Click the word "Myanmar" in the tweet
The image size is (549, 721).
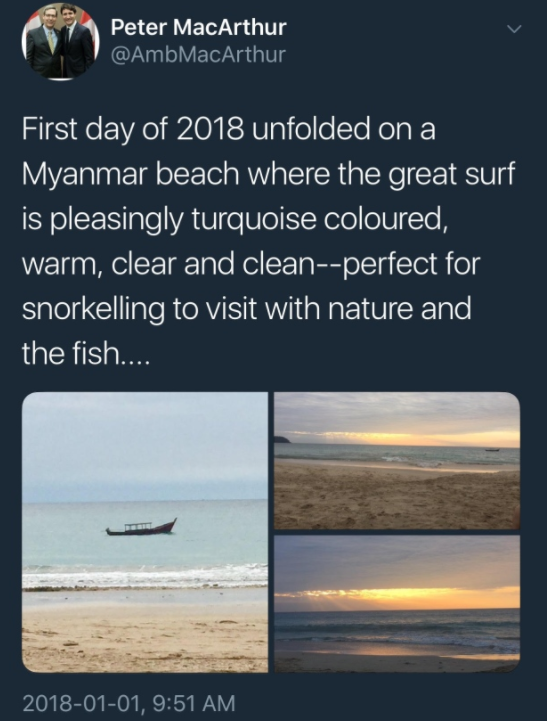point(85,174)
